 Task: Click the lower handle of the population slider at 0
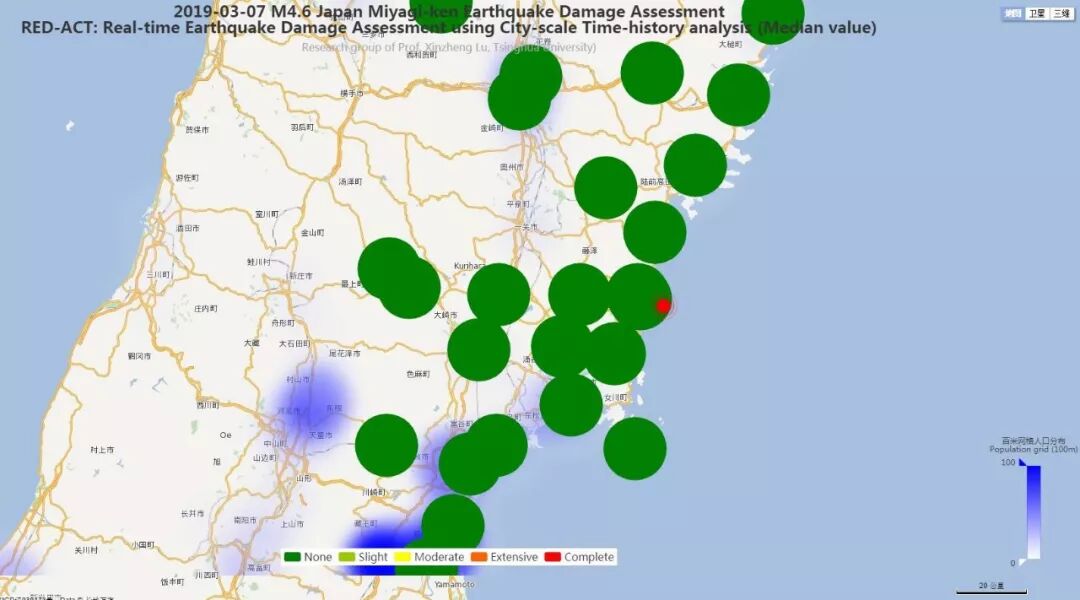tap(1022, 562)
